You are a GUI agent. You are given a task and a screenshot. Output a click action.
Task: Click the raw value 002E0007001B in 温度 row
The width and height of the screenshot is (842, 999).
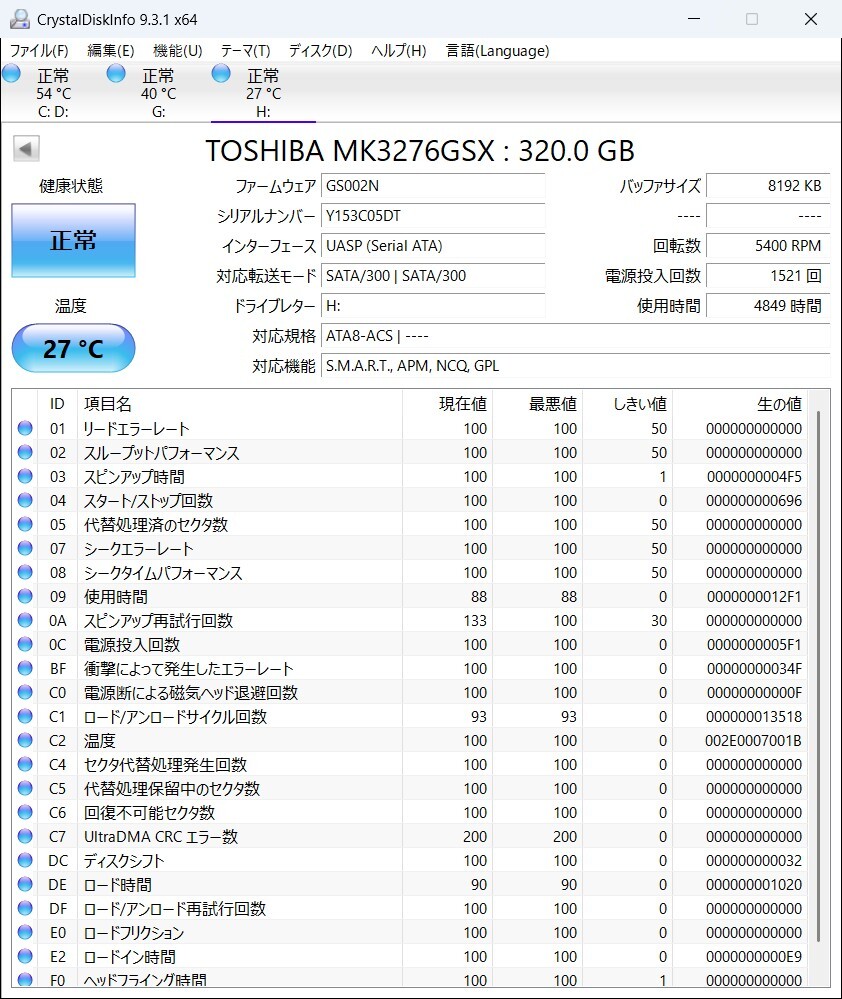tap(753, 740)
